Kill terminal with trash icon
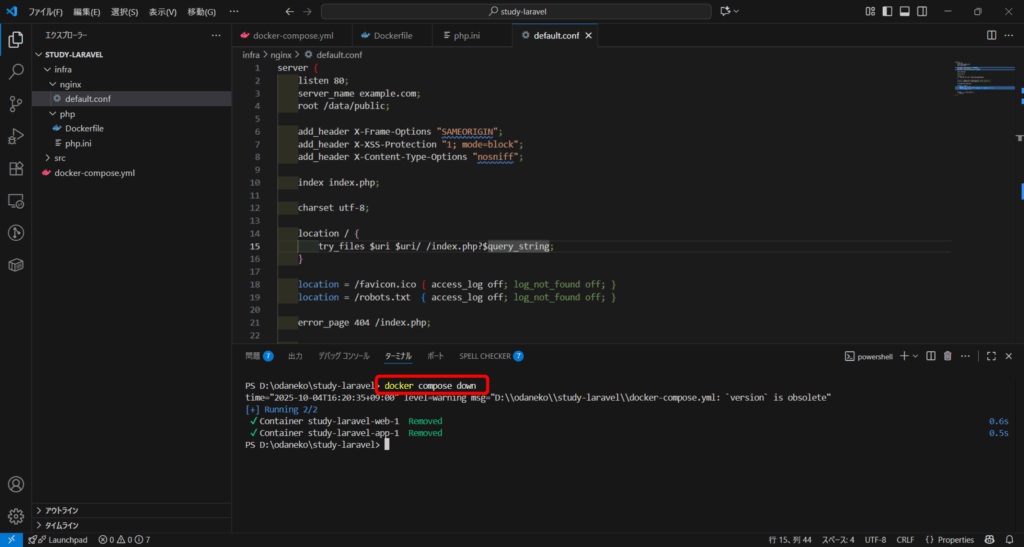This screenshot has width=1024, height=547. pos(947,356)
